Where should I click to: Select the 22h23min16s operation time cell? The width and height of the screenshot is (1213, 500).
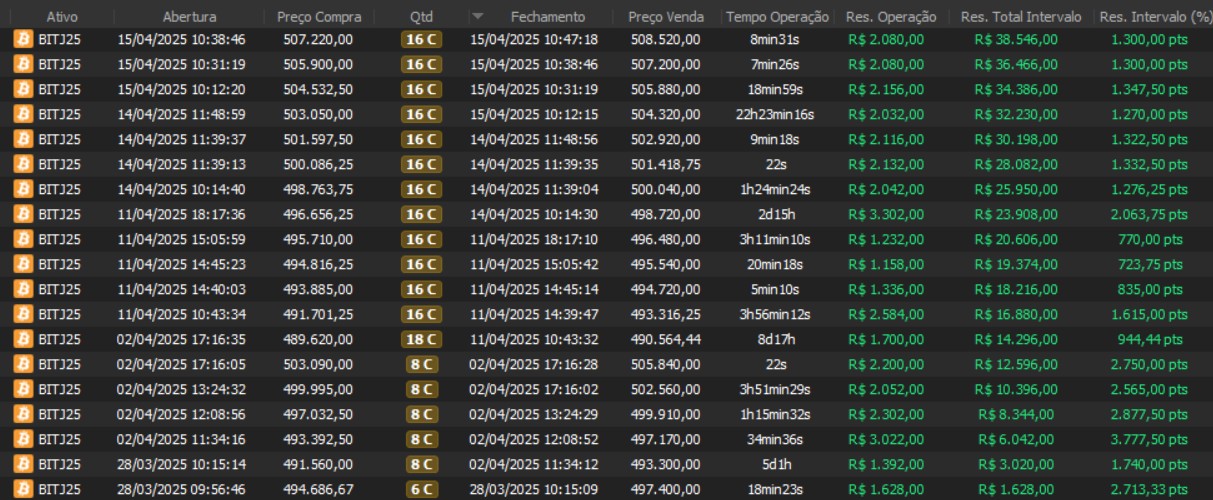(x=781, y=114)
